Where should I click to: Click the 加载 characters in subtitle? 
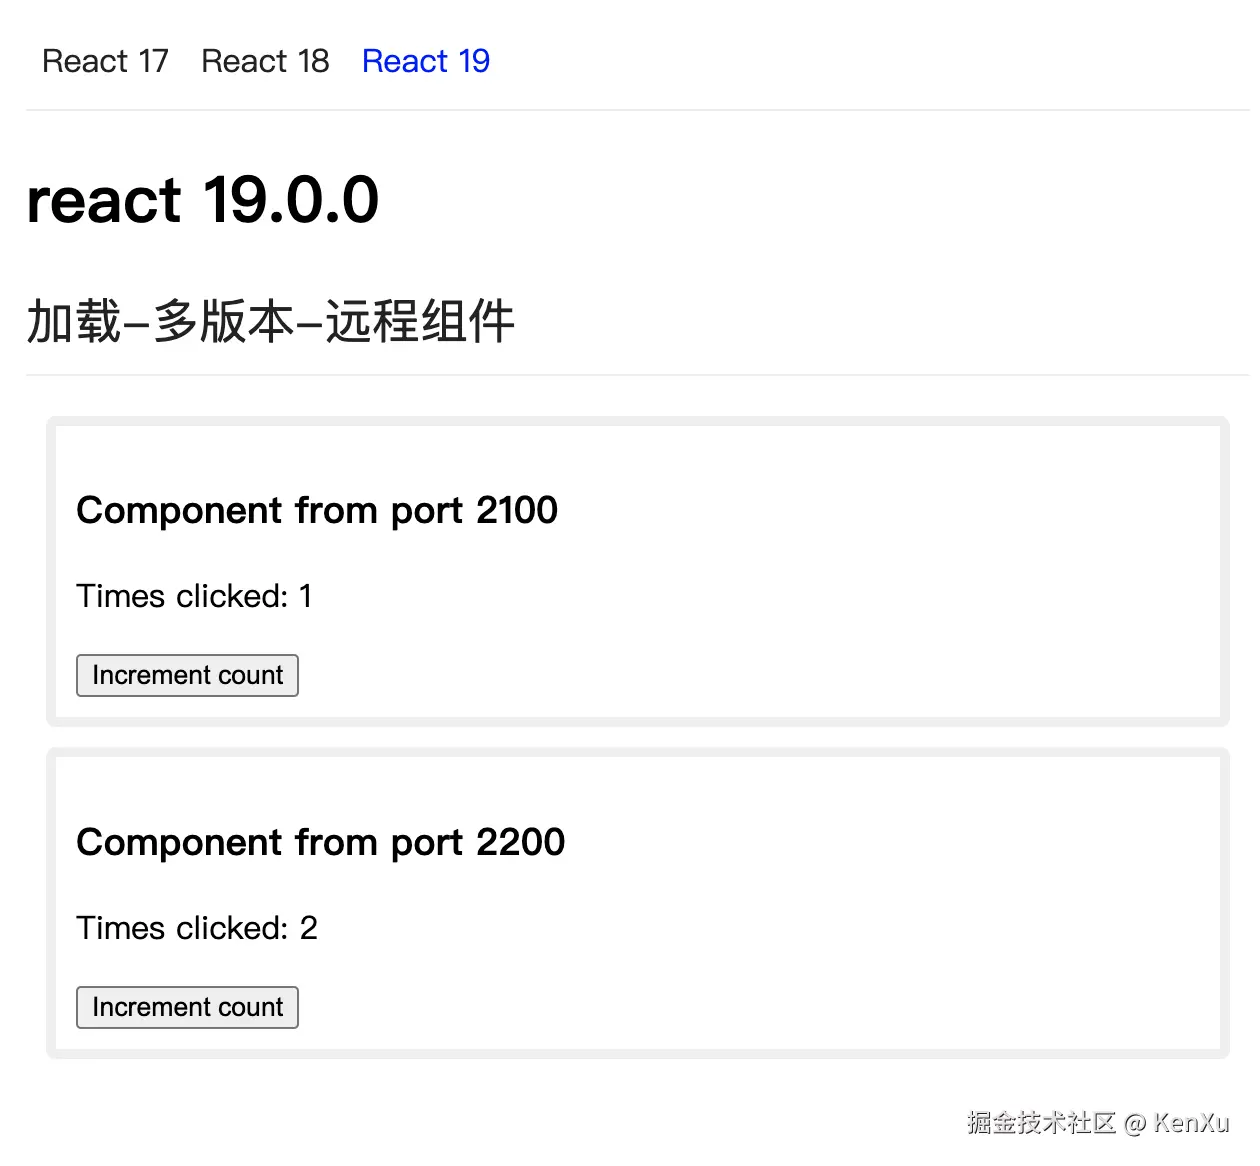click(x=74, y=322)
